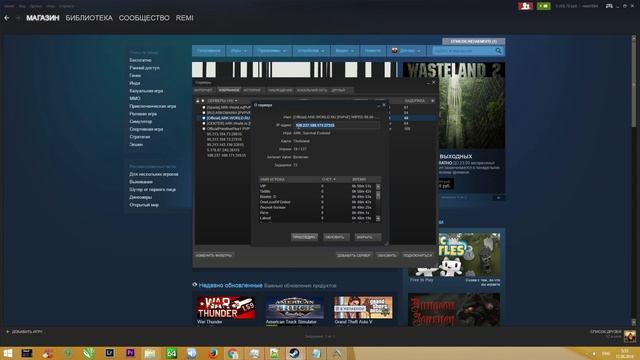Select the Динозавры tag in sidebar
Image resolution: width=640 pixels, height=360 pixels.
tap(141, 197)
